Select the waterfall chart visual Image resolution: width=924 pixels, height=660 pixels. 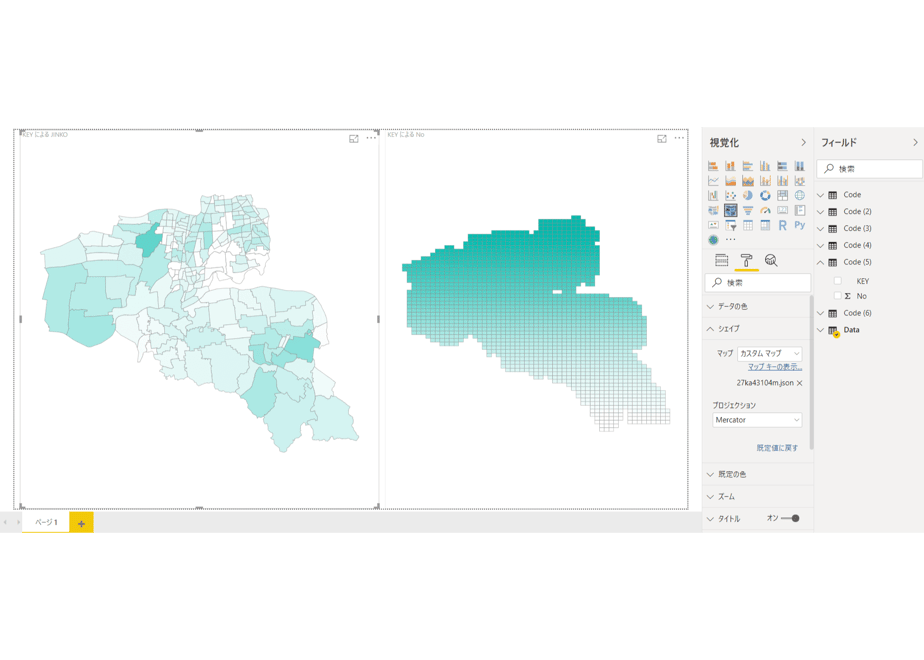713,195
